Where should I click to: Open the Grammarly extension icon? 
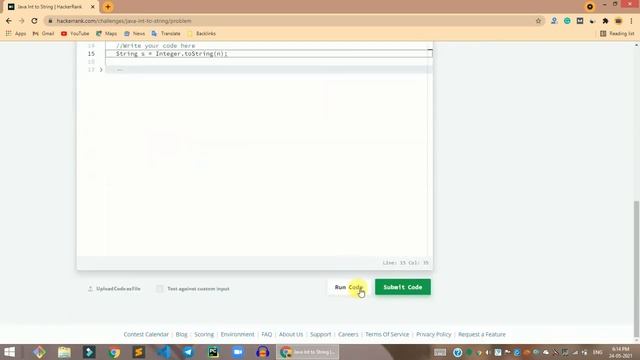pyautogui.click(x=567, y=21)
